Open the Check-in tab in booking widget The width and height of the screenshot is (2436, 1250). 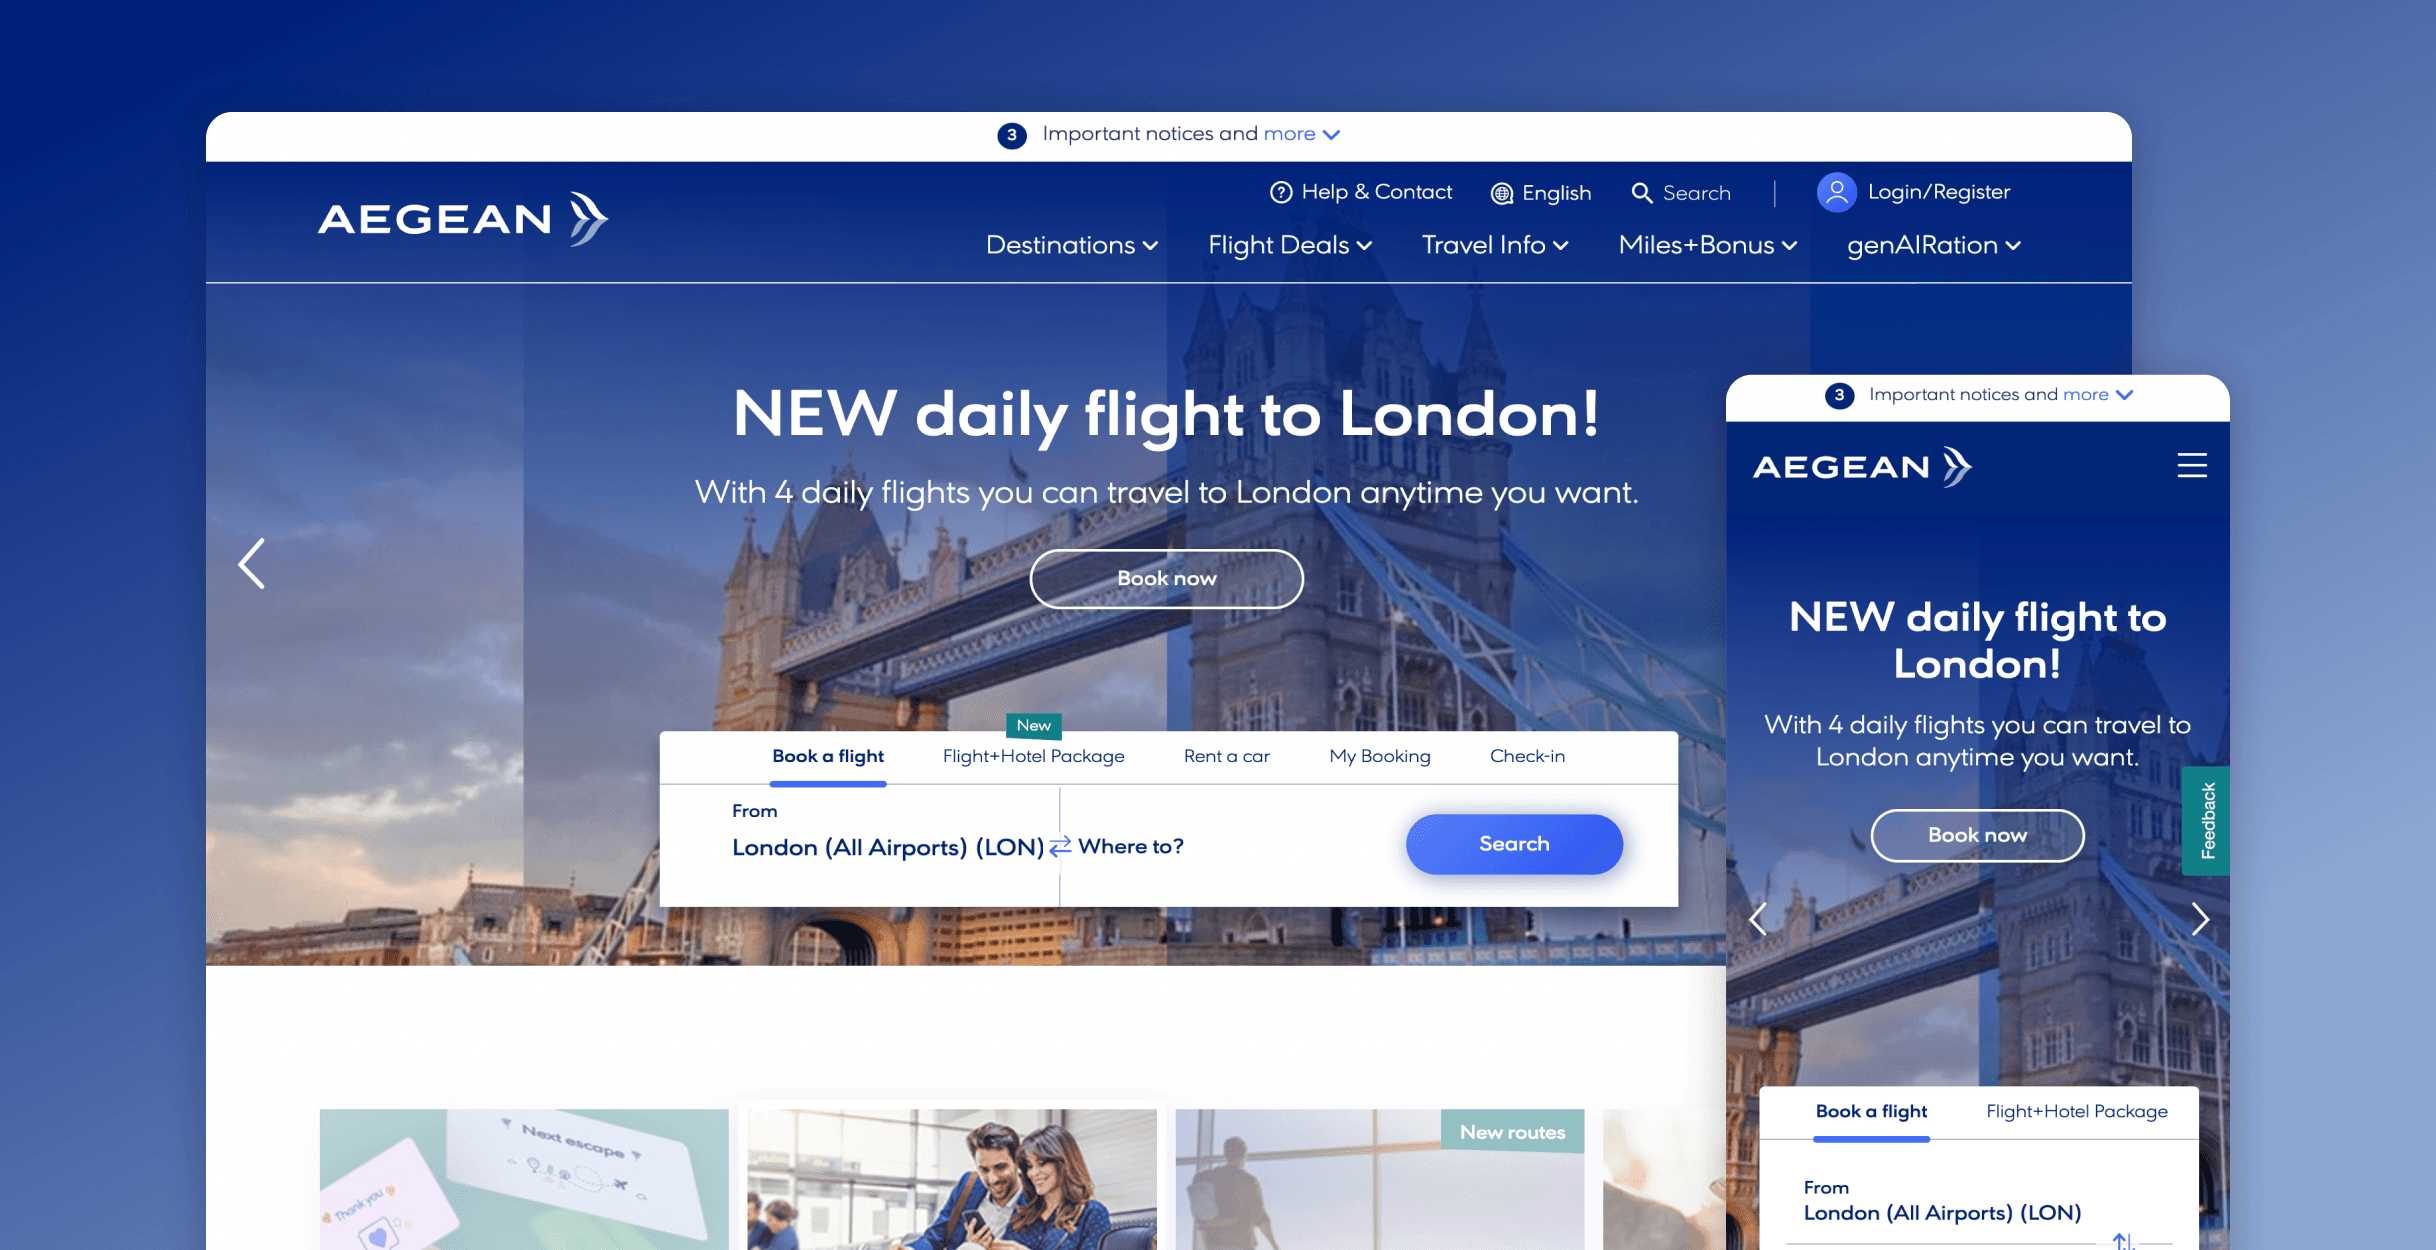coord(1527,756)
